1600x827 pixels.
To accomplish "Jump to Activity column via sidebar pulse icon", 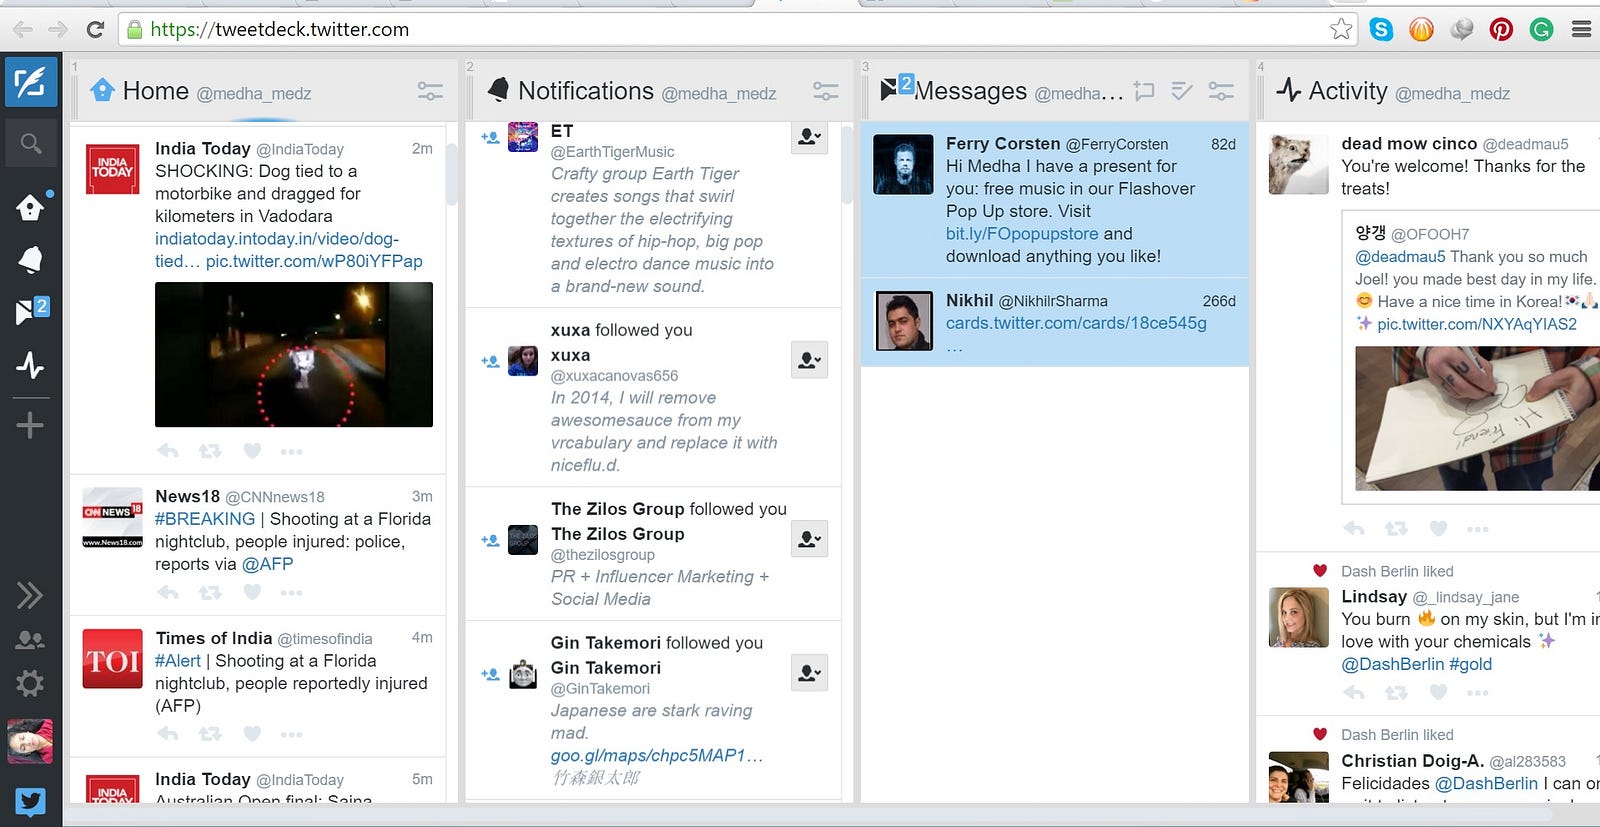I will point(30,365).
